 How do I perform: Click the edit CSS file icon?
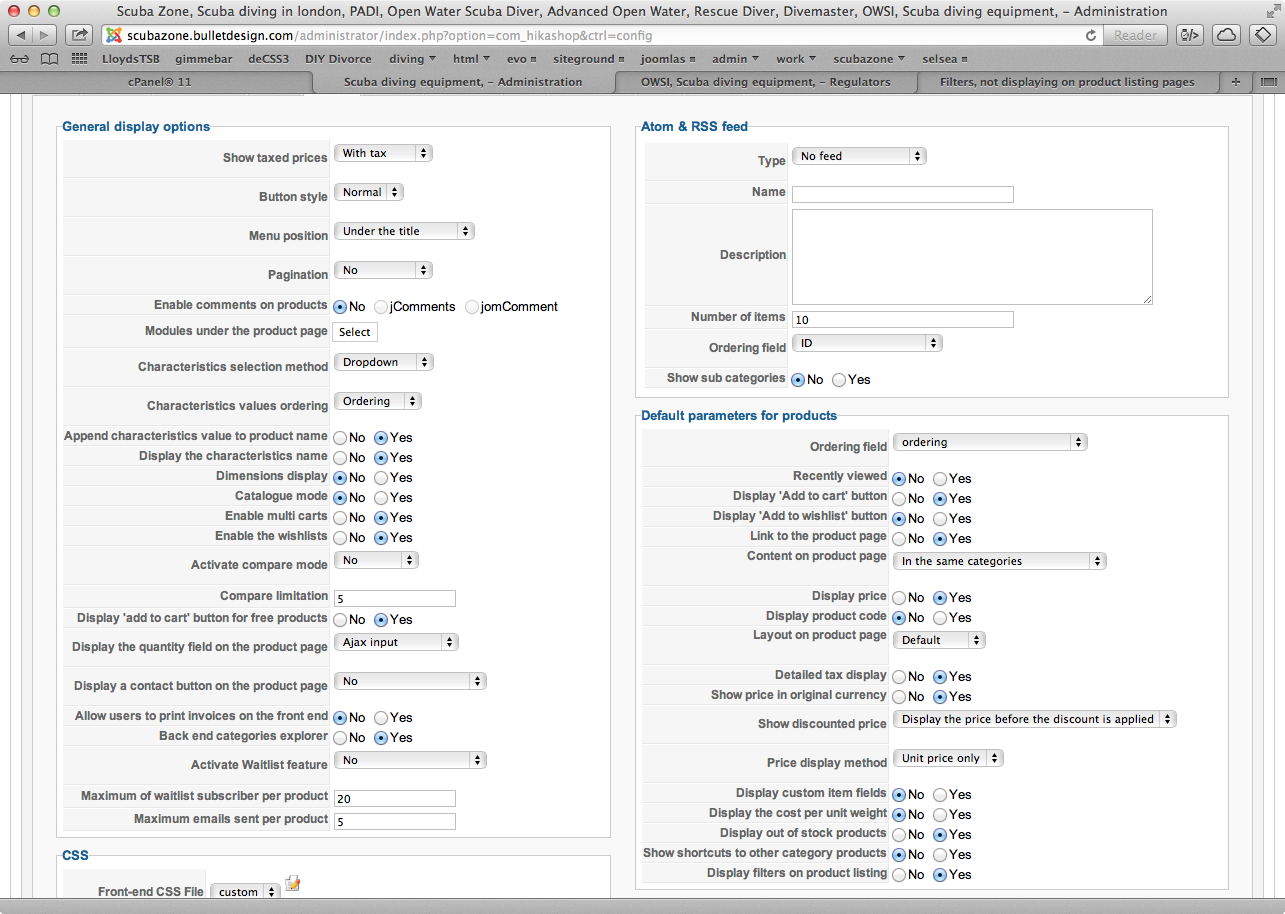(x=293, y=883)
